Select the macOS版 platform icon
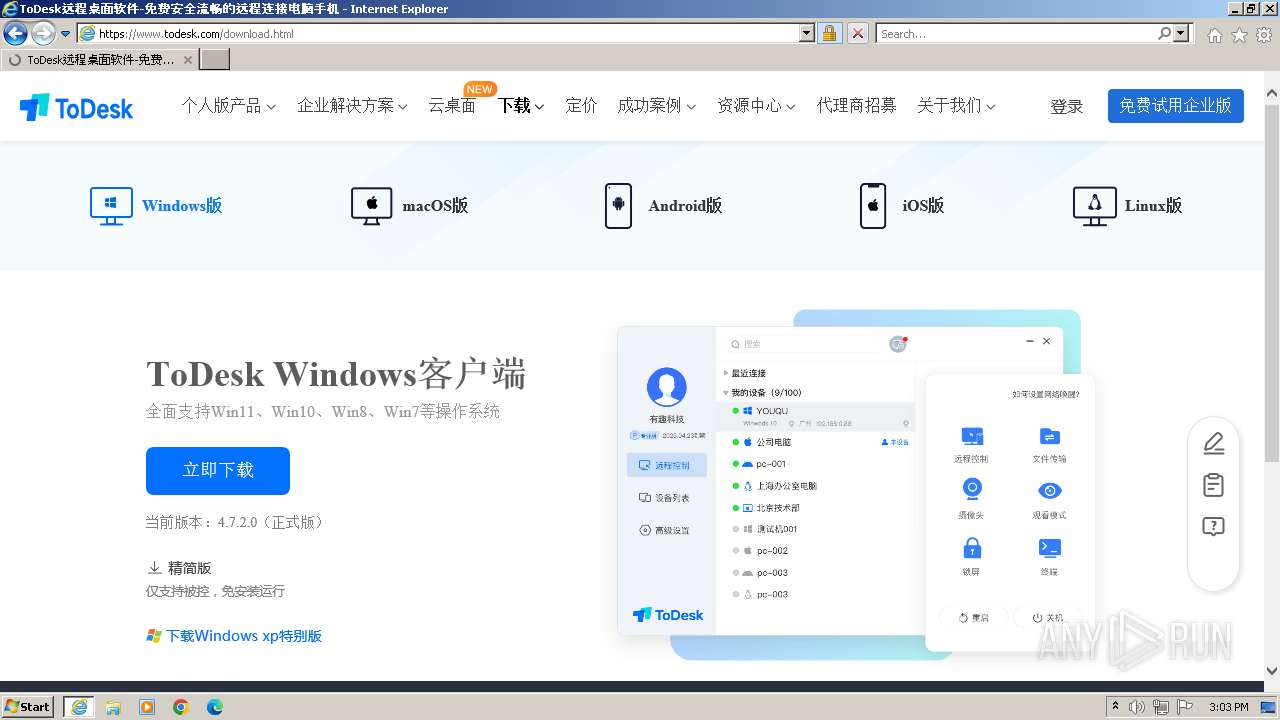 click(371, 206)
